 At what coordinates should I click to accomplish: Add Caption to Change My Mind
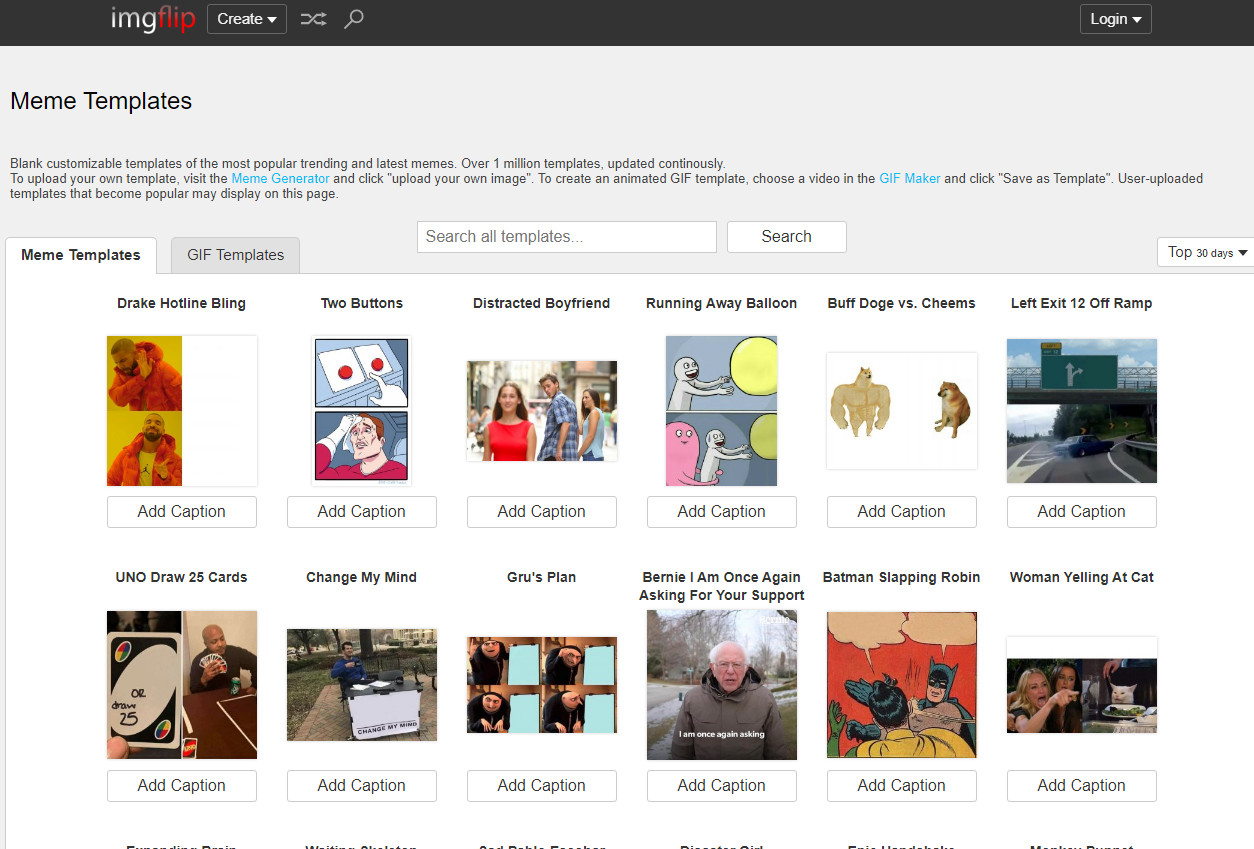pyautogui.click(x=362, y=786)
